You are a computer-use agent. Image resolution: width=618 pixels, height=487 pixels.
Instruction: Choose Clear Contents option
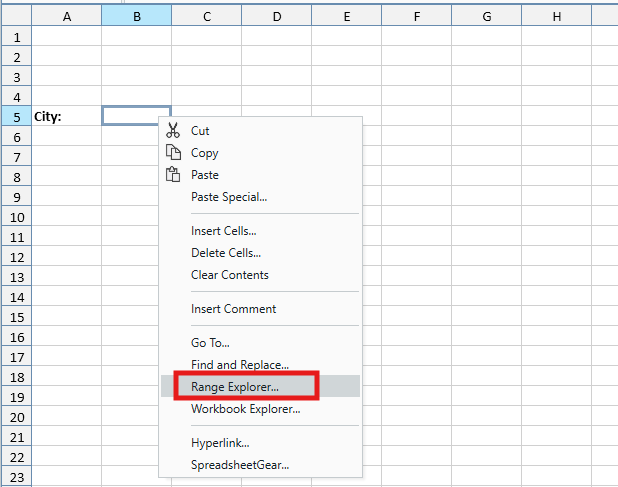(x=229, y=275)
